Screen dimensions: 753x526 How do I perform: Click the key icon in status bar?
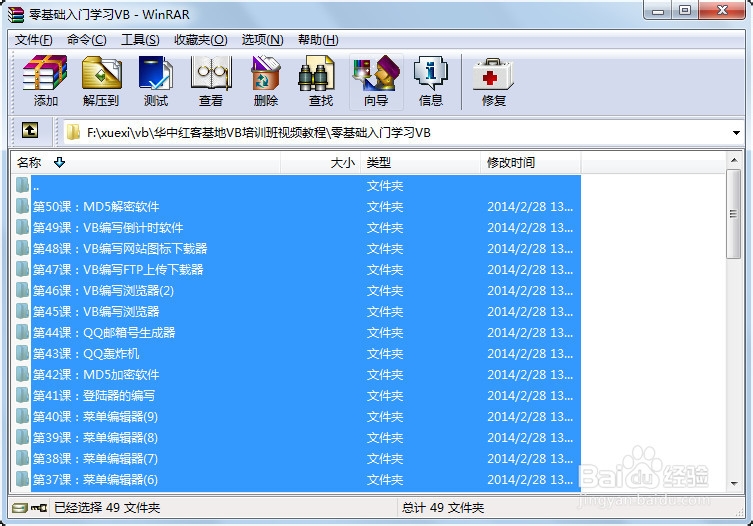pyautogui.click(x=39, y=507)
